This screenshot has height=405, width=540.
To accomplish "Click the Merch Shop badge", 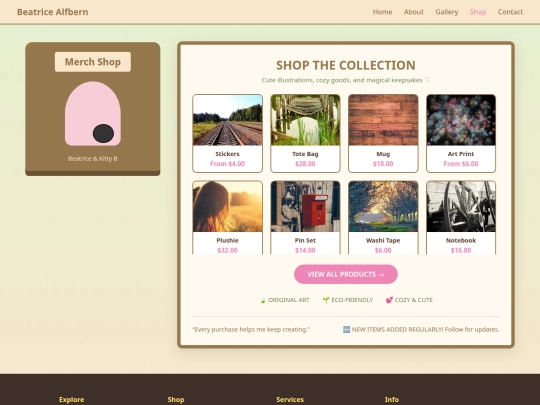I will pyautogui.click(x=93, y=62).
